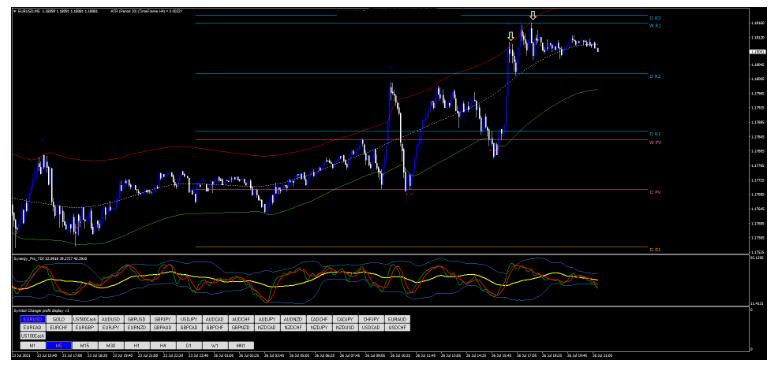Click the down arrow marker above the highest peak
This screenshot has height=370, width=774.
[x=532, y=15]
